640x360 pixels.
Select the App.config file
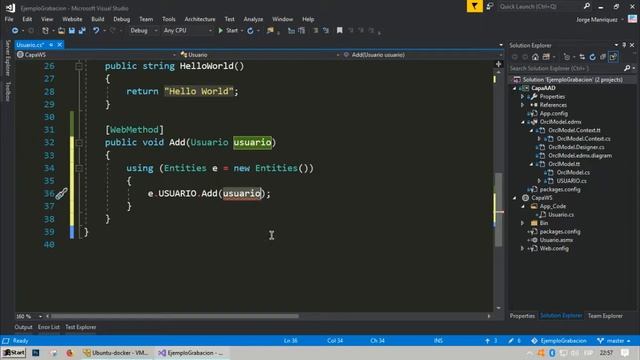click(x=553, y=113)
